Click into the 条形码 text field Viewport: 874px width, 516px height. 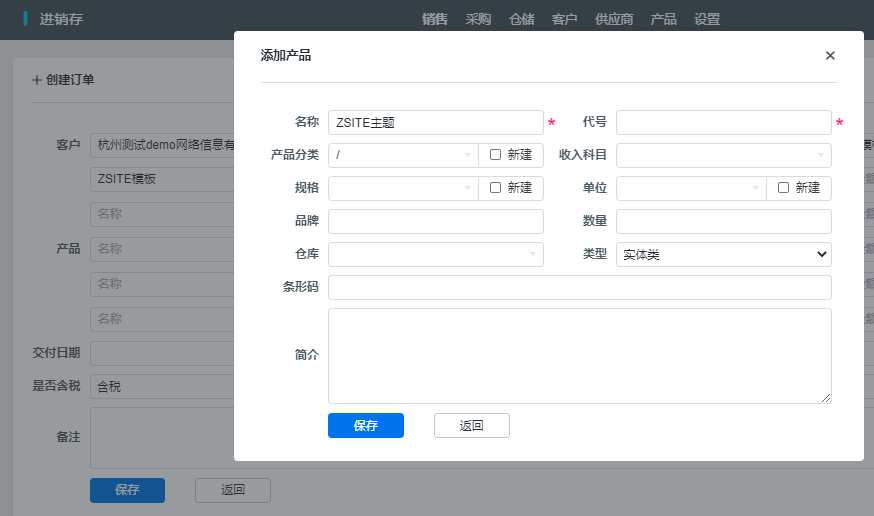[579, 288]
